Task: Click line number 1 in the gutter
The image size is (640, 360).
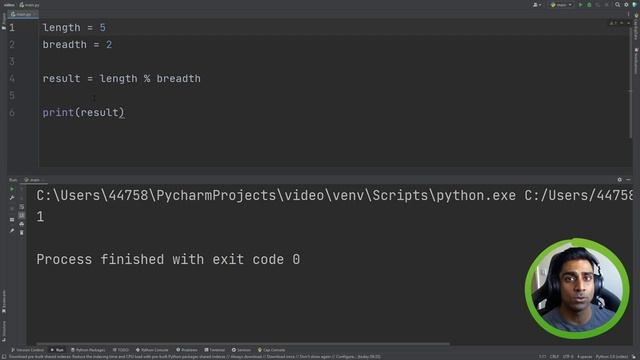Action: [x=12, y=28]
